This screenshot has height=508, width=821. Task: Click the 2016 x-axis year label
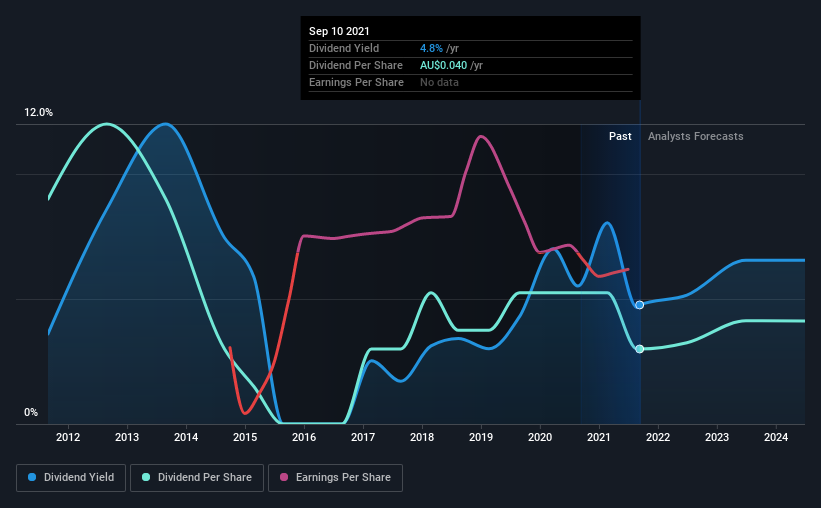pos(304,437)
